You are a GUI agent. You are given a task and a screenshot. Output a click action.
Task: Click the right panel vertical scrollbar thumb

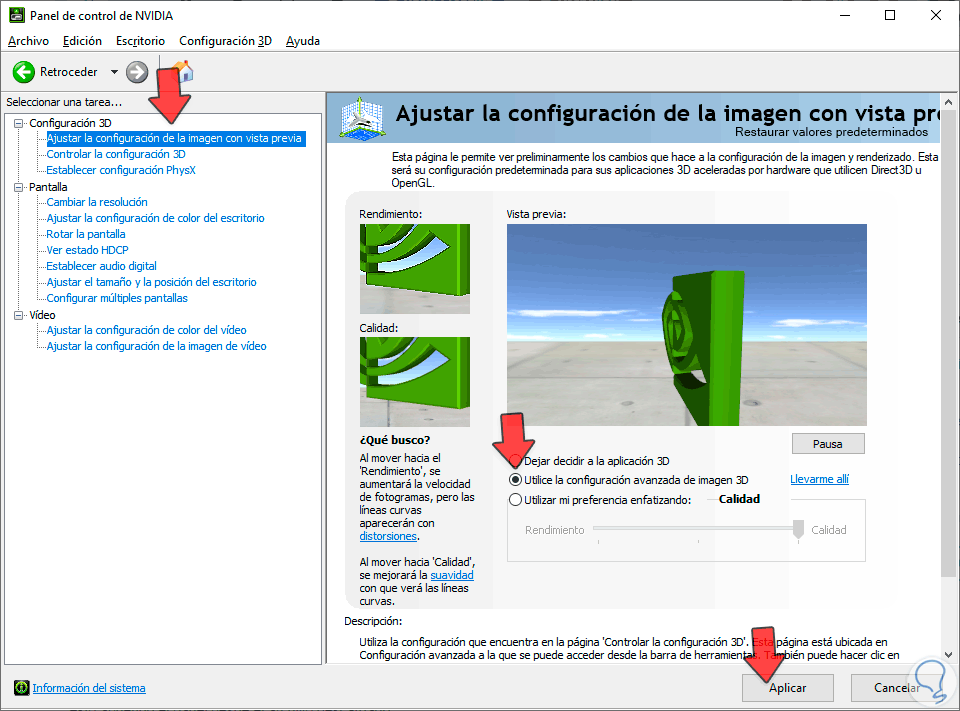948,343
